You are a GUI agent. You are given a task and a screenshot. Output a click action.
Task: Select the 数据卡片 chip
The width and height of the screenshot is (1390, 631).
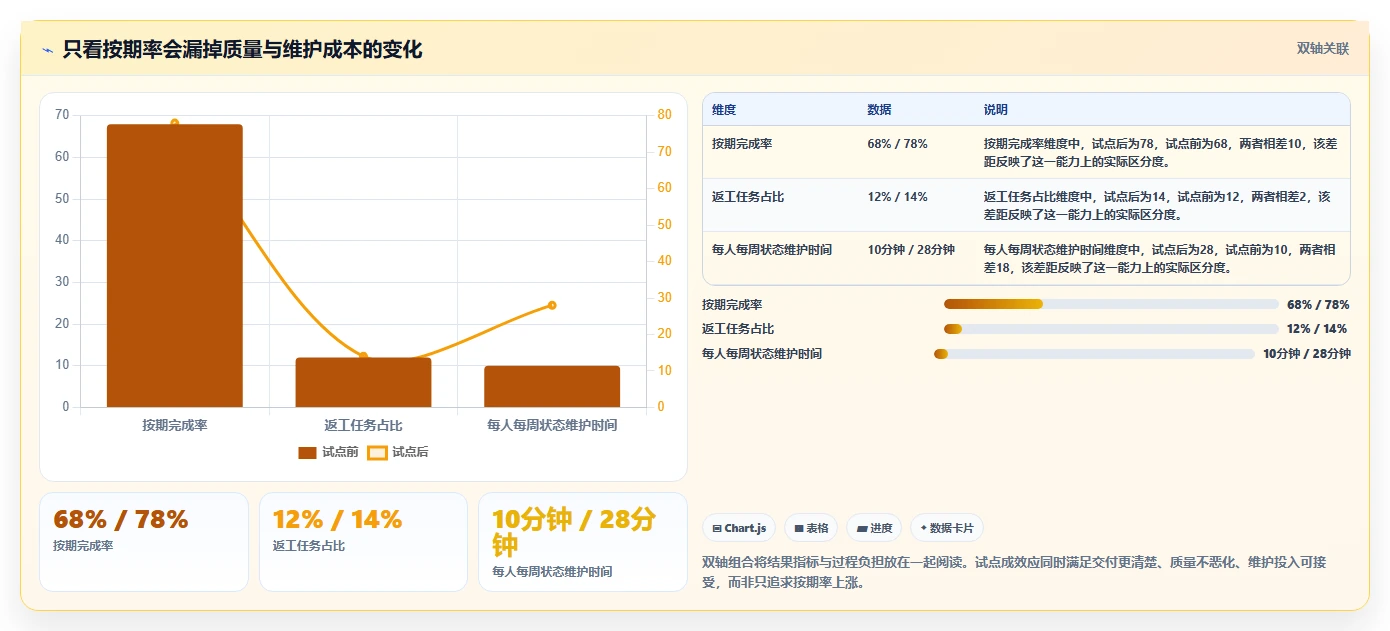click(946, 528)
